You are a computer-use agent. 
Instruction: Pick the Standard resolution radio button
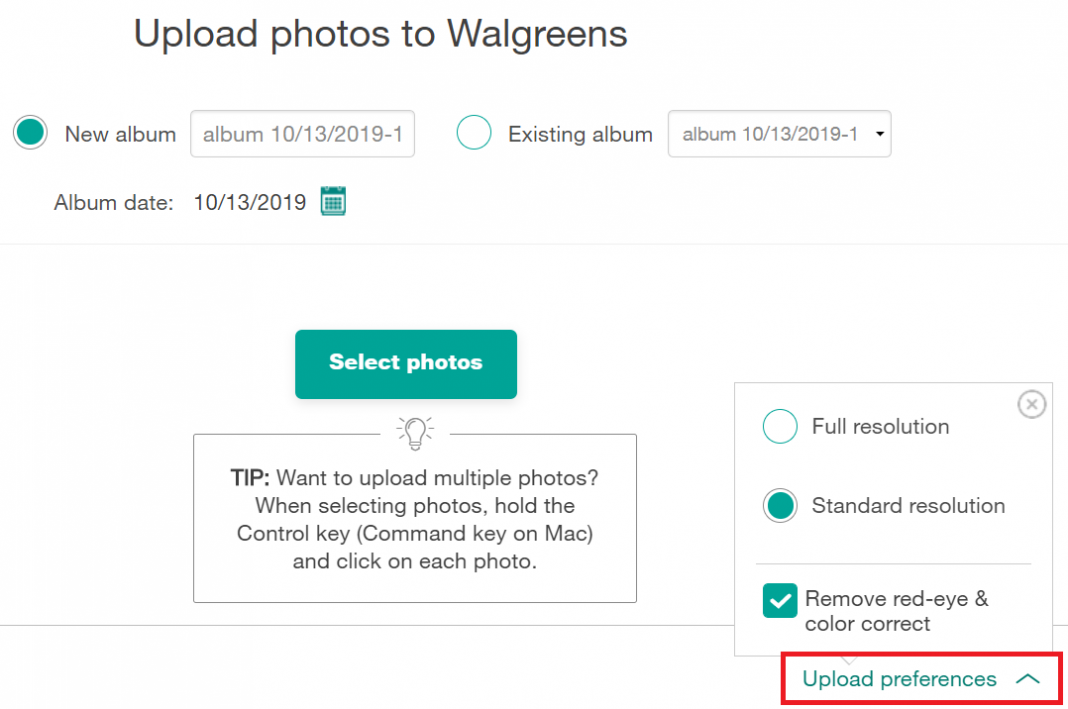click(780, 506)
